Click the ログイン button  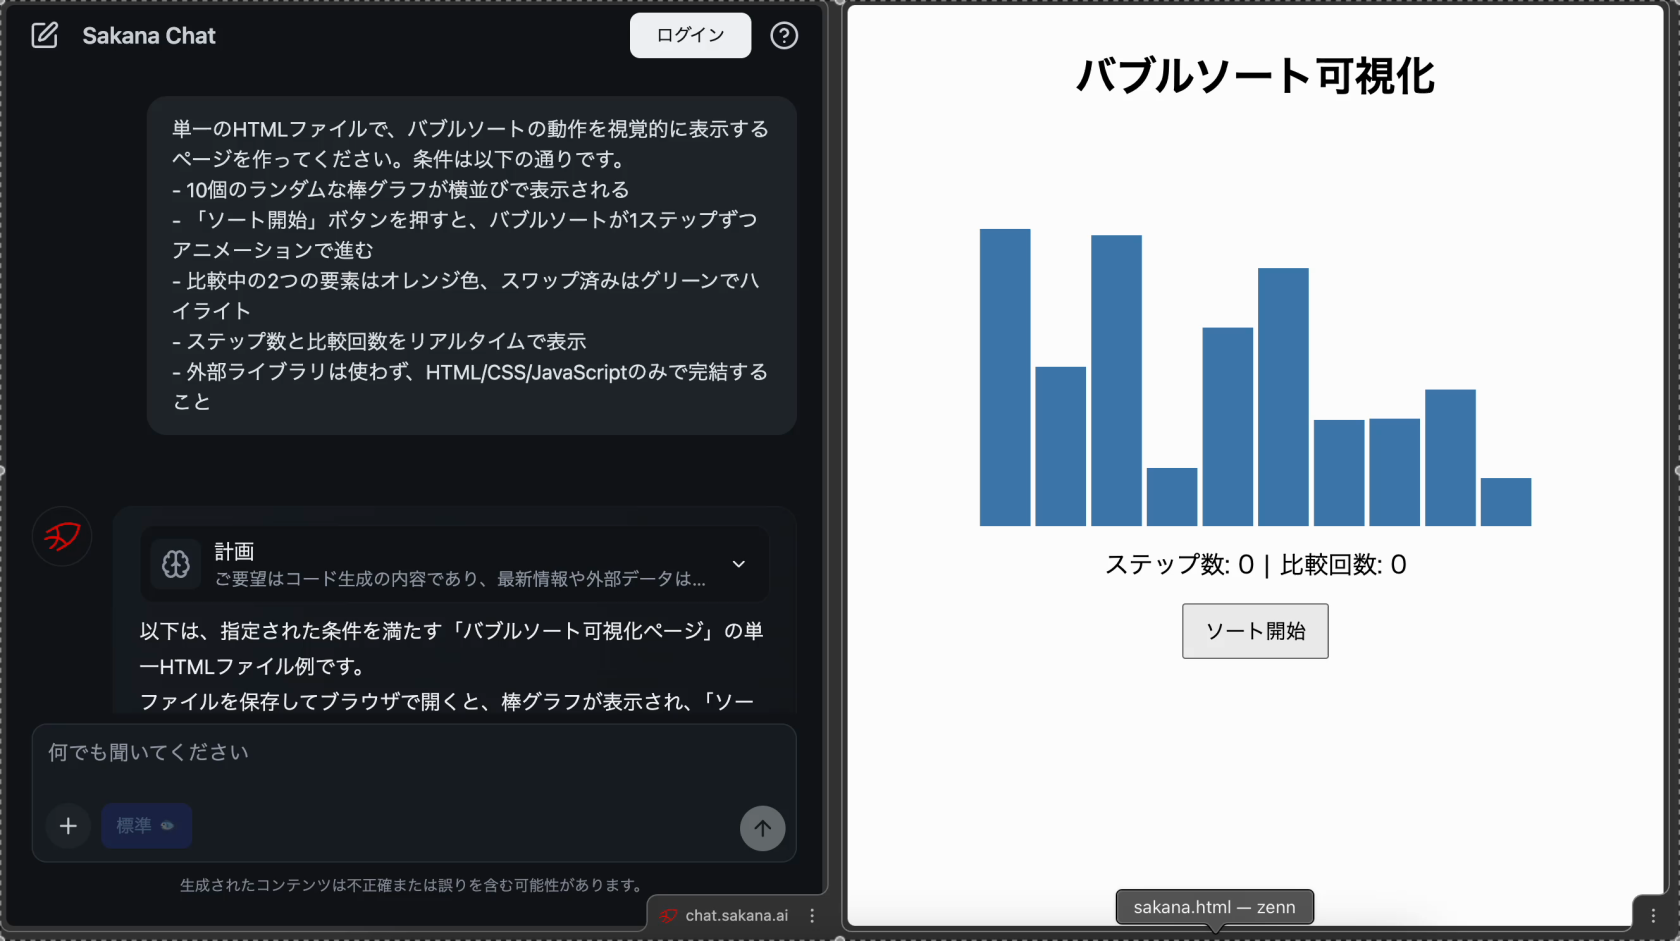pos(690,35)
